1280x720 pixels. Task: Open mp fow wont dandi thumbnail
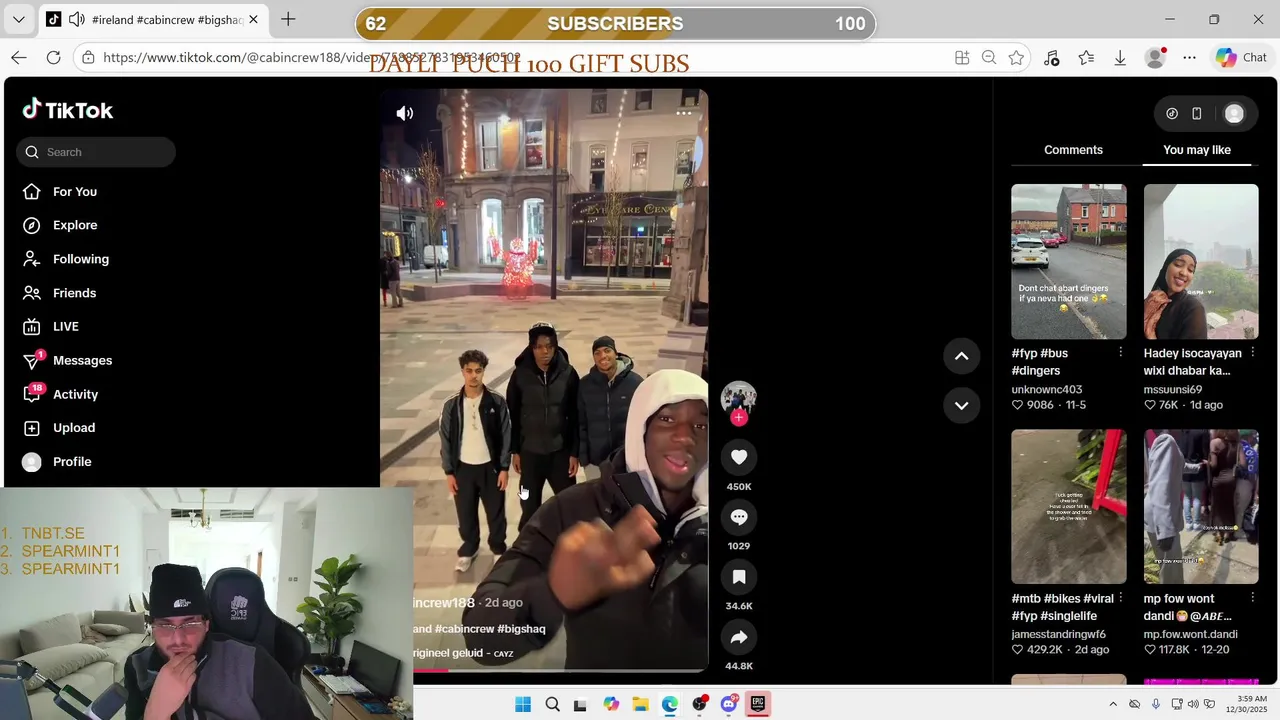pyautogui.click(x=1201, y=507)
